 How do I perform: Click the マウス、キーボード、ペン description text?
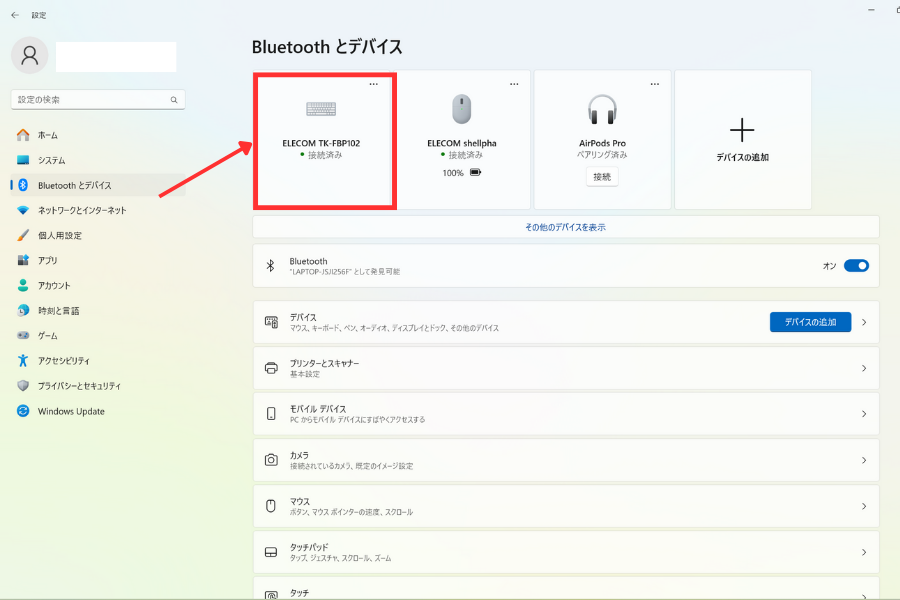tap(394, 328)
